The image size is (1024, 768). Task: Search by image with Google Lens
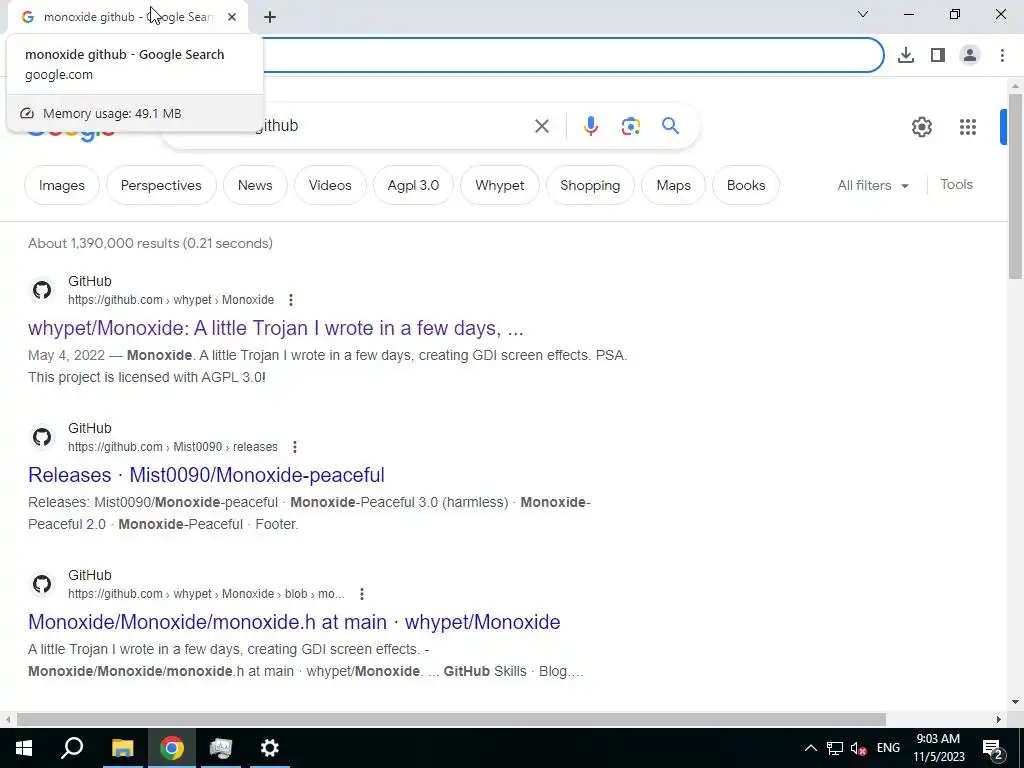pos(630,126)
